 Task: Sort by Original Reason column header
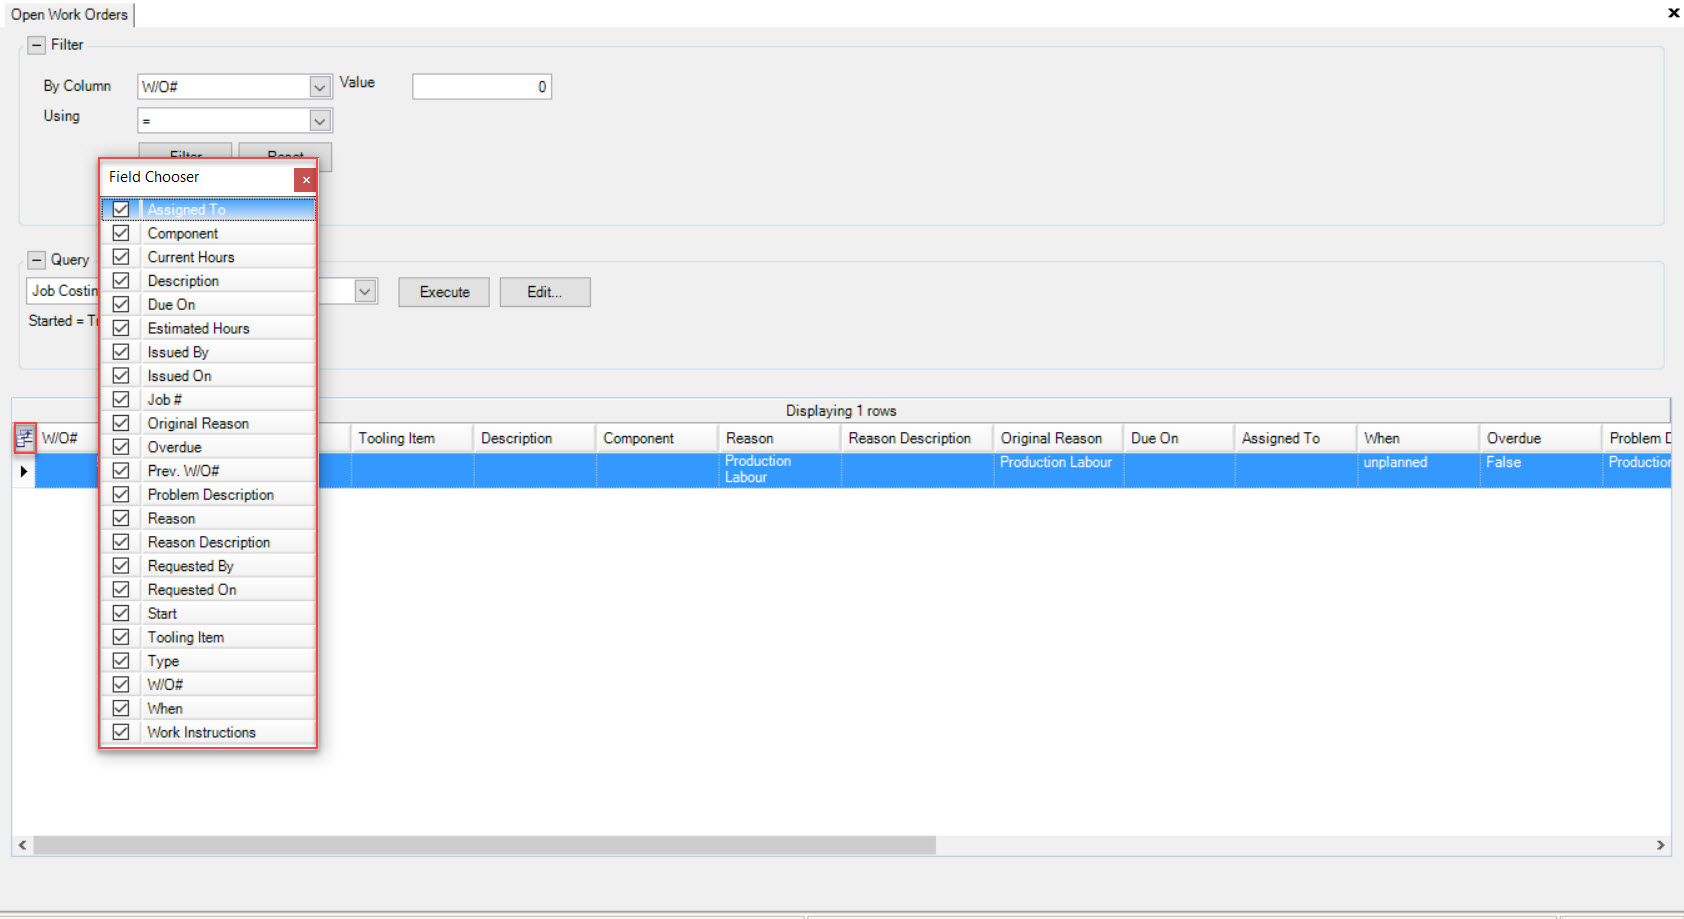click(1058, 438)
